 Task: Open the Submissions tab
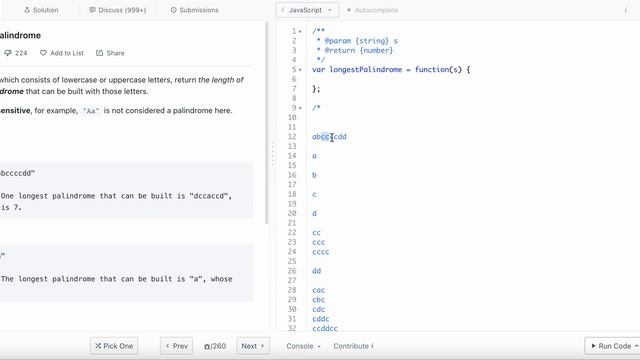click(x=194, y=10)
